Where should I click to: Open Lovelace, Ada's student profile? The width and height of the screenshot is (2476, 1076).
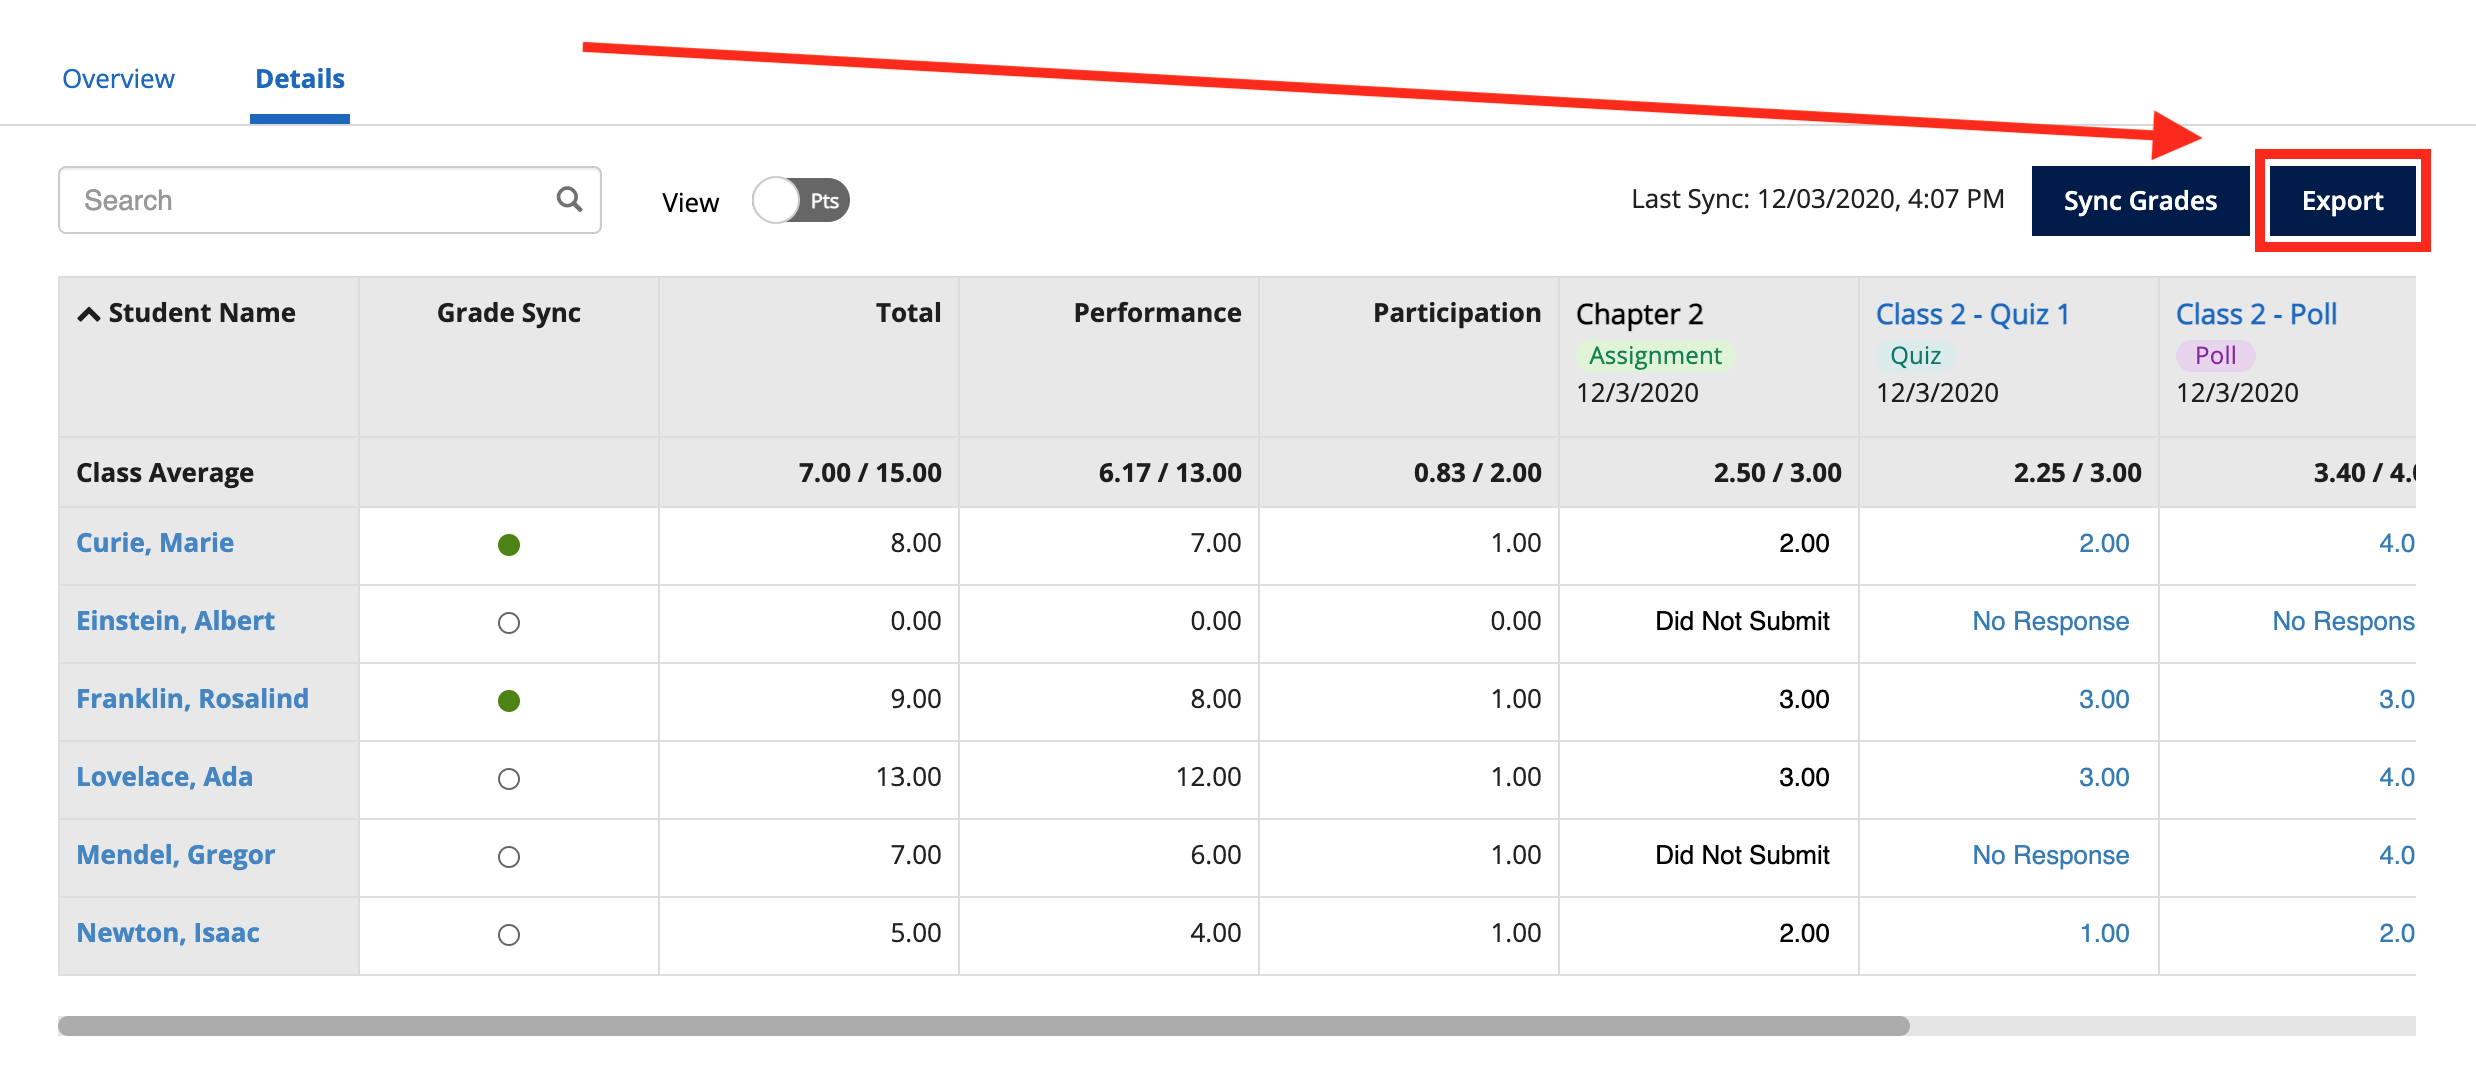point(164,777)
